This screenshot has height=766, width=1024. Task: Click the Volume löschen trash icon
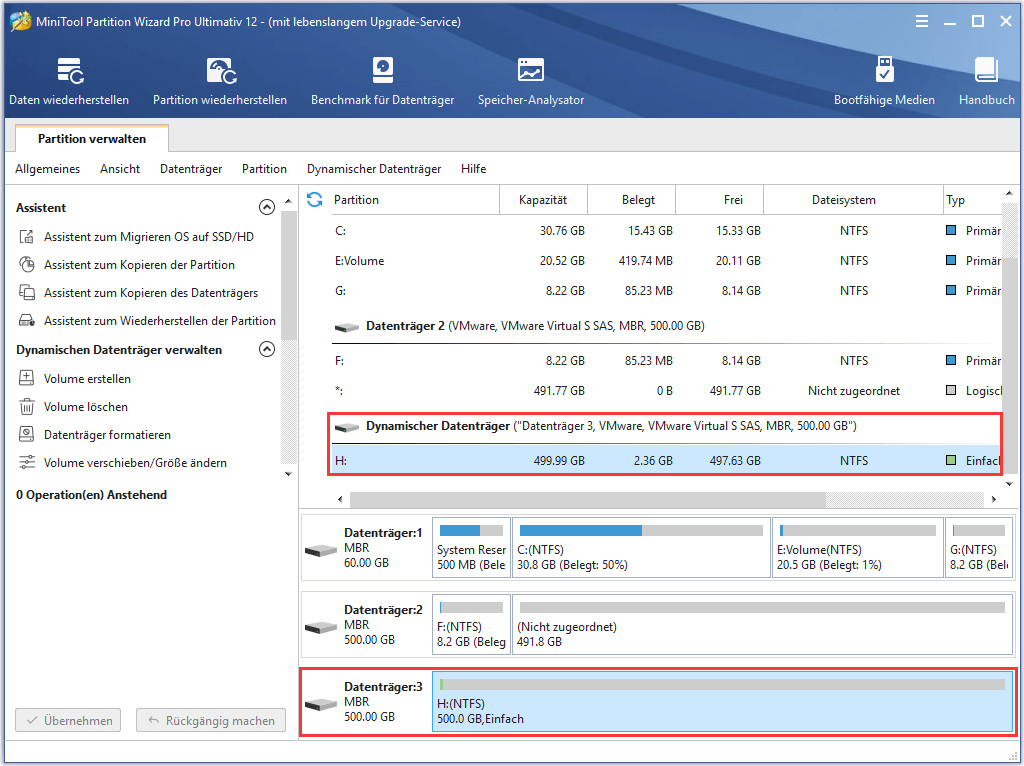(27, 406)
